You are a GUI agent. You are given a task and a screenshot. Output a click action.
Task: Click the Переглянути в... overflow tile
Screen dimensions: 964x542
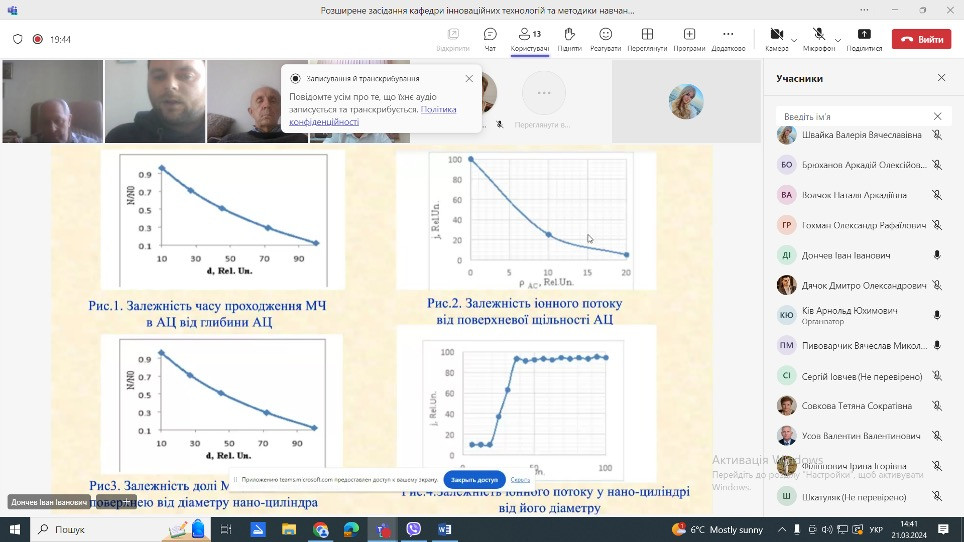[x=543, y=101]
